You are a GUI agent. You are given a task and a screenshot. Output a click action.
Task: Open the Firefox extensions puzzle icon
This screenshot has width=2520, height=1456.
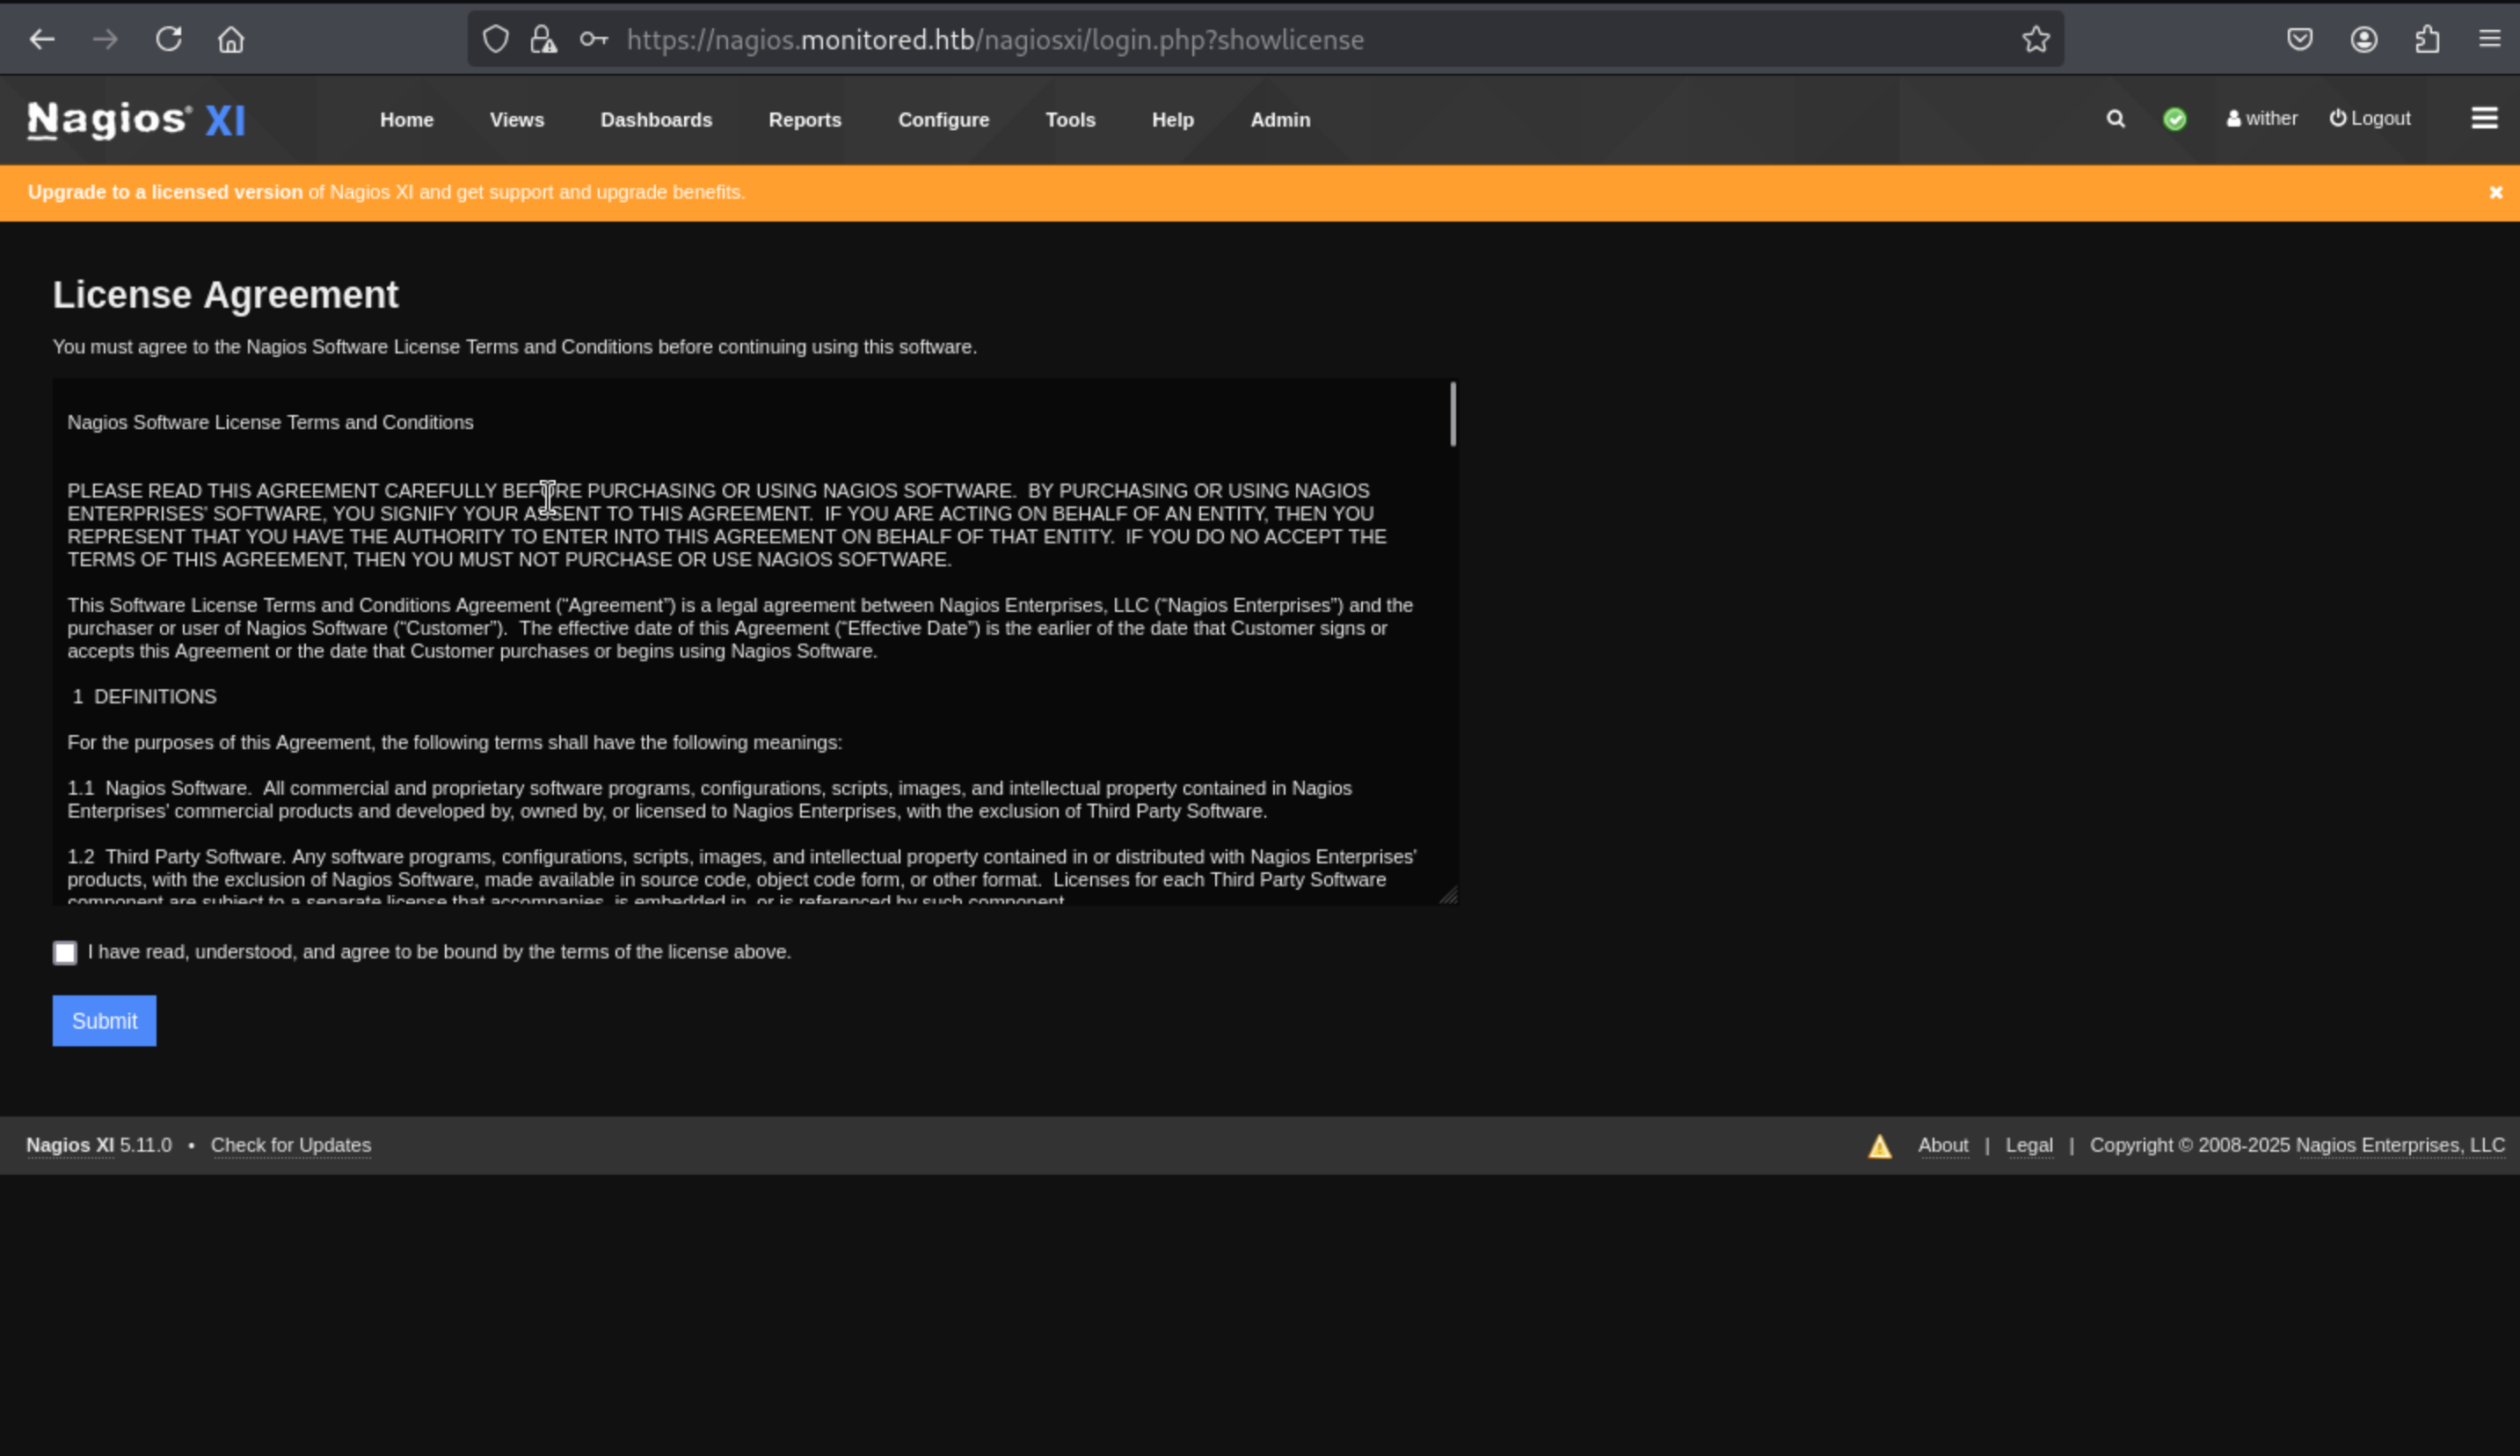[x=2427, y=40]
